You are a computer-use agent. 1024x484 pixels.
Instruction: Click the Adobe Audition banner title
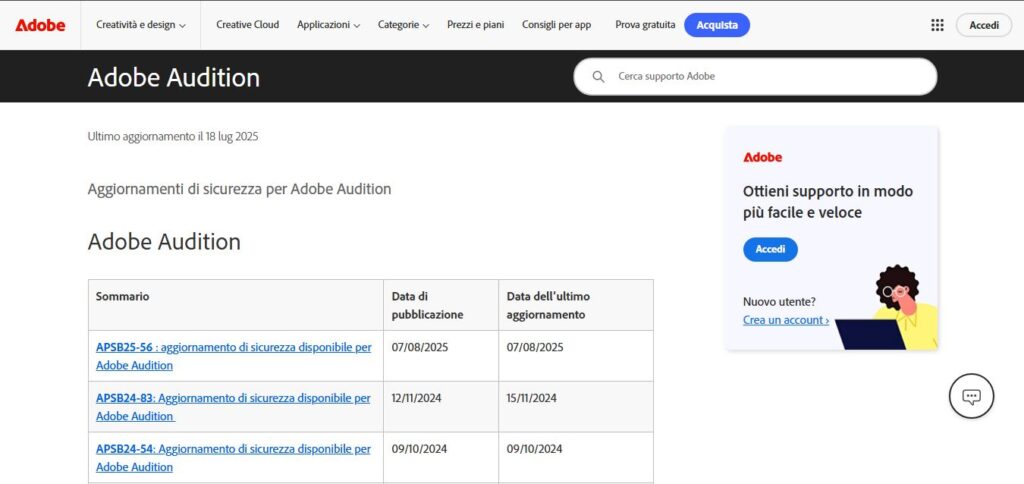[174, 77]
